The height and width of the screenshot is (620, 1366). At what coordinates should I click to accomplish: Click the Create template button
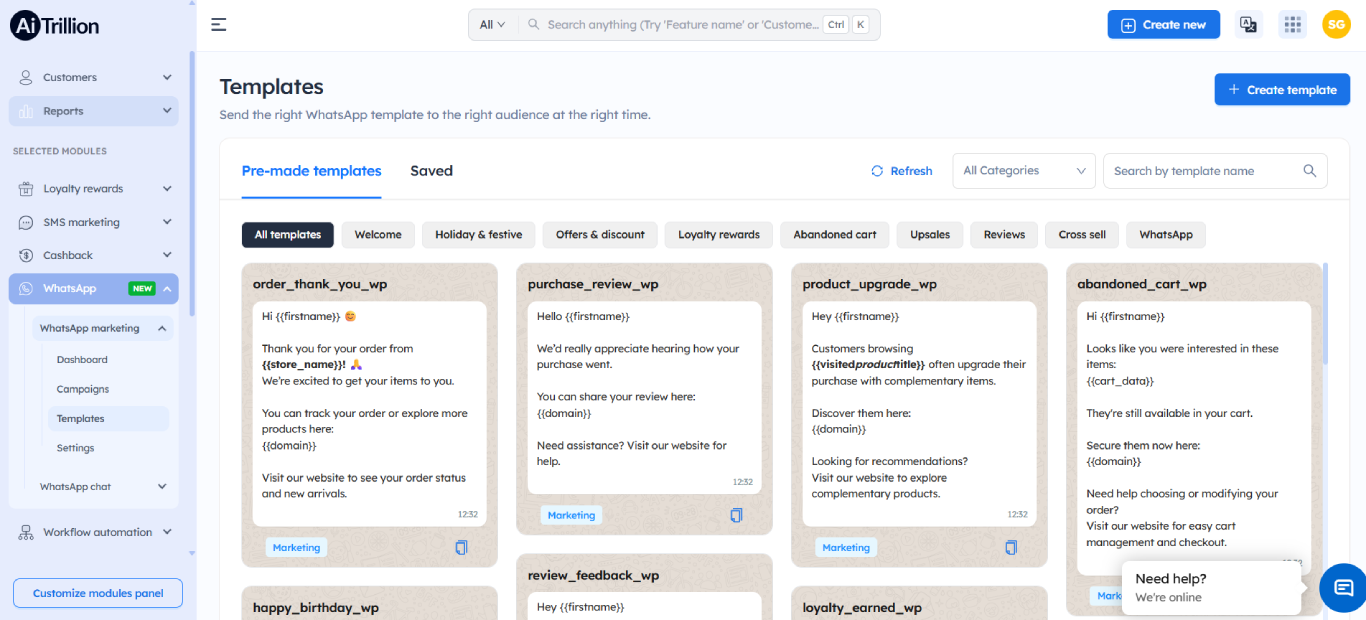pyautogui.click(x=1282, y=89)
